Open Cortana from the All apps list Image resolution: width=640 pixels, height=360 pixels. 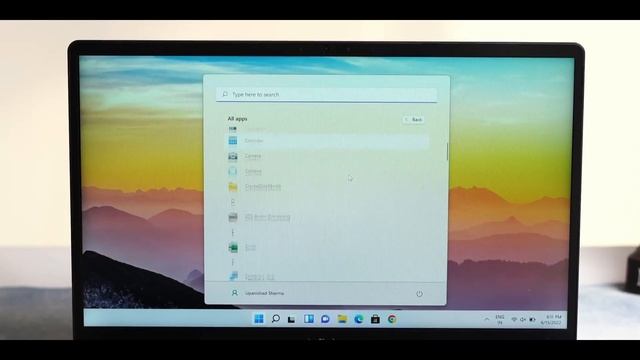(x=327, y=171)
